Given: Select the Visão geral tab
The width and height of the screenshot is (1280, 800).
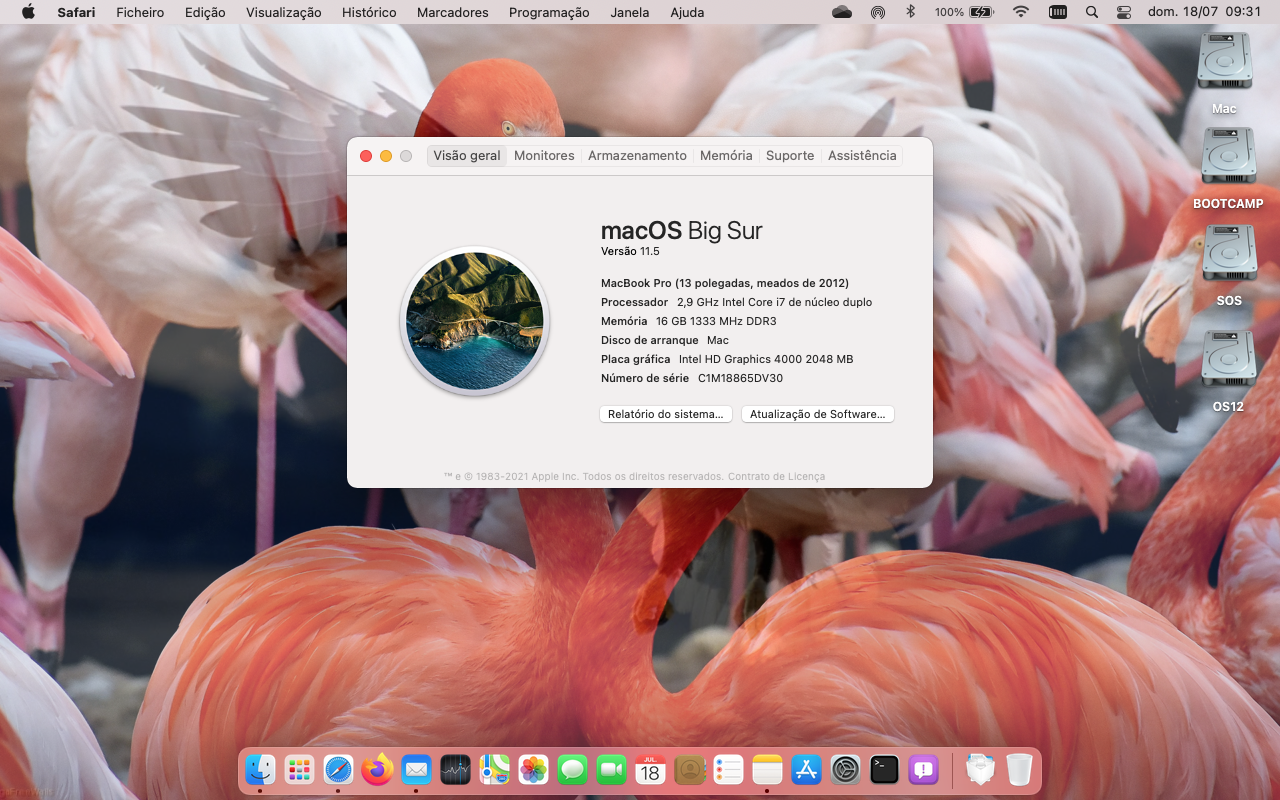Looking at the screenshot, I should click(x=467, y=155).
